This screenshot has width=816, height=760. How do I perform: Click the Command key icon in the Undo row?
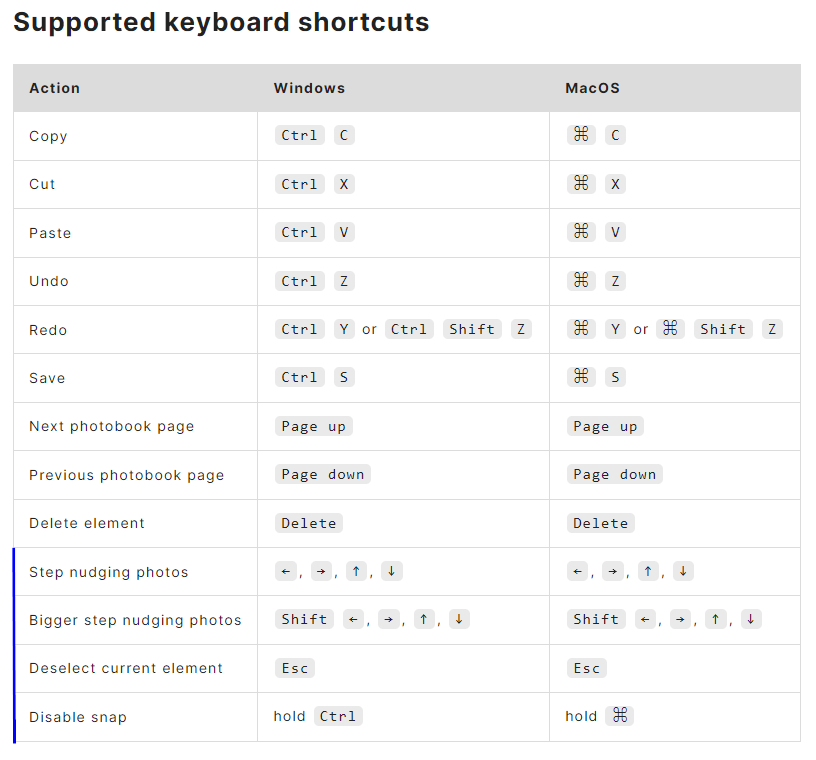click(581, 281)
